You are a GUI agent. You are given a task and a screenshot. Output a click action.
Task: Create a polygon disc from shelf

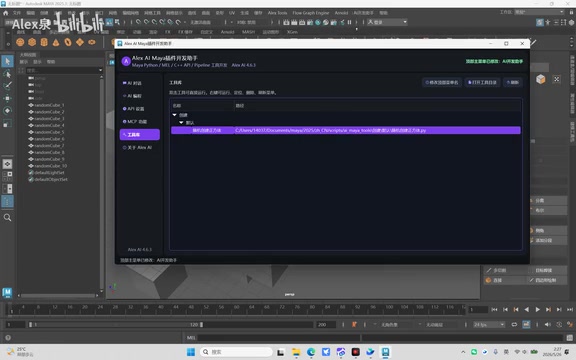(91, 42)
